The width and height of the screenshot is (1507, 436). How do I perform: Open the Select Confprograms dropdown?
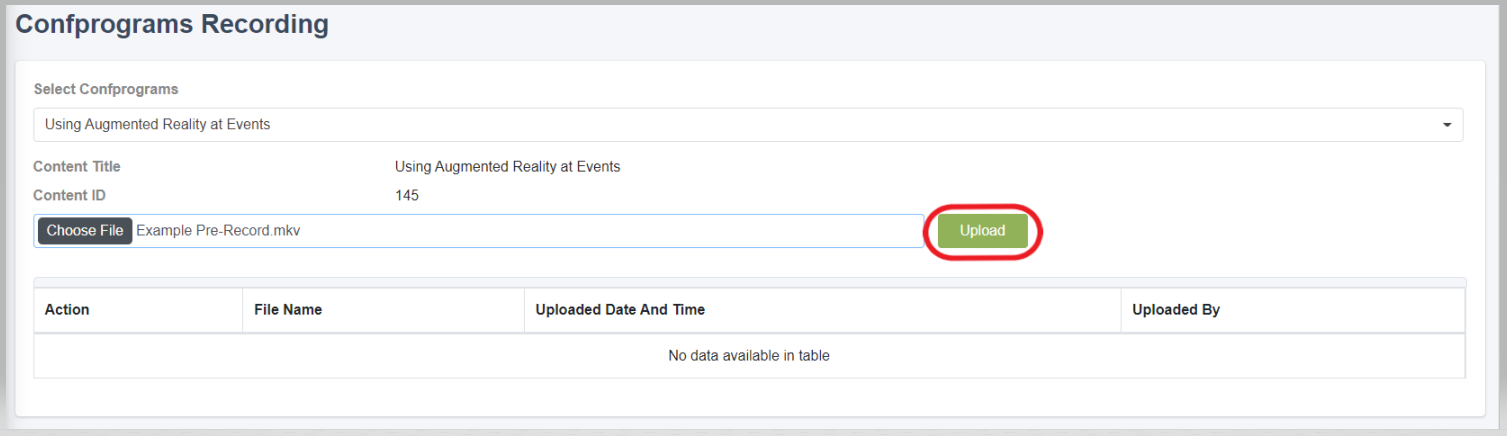click(748, 125)
